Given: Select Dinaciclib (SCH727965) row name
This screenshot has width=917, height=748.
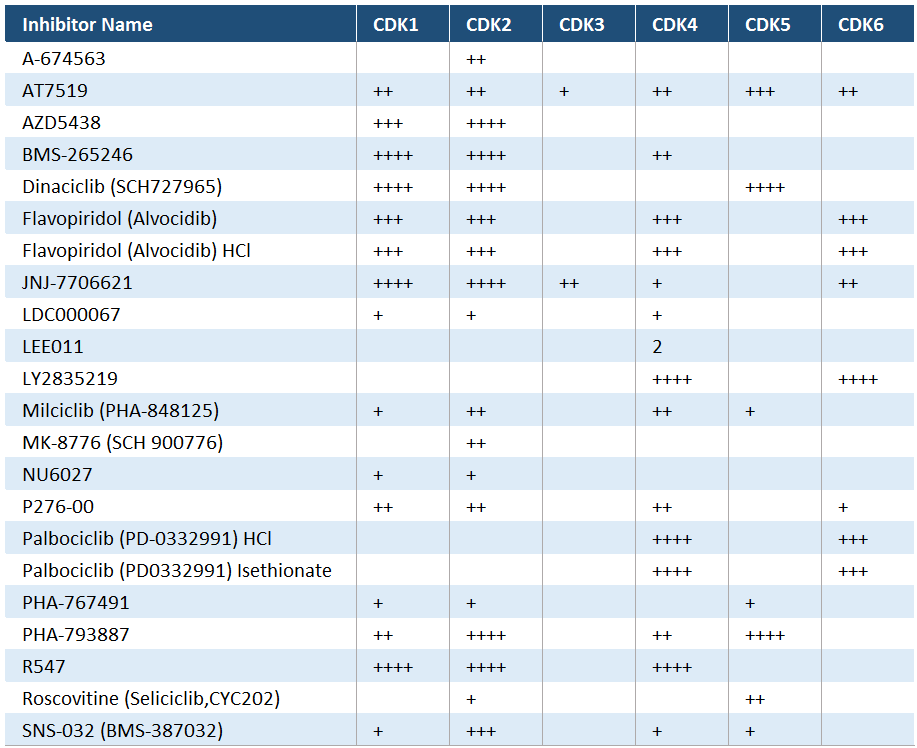Looking at the screenshot, I should click(122, 187).
